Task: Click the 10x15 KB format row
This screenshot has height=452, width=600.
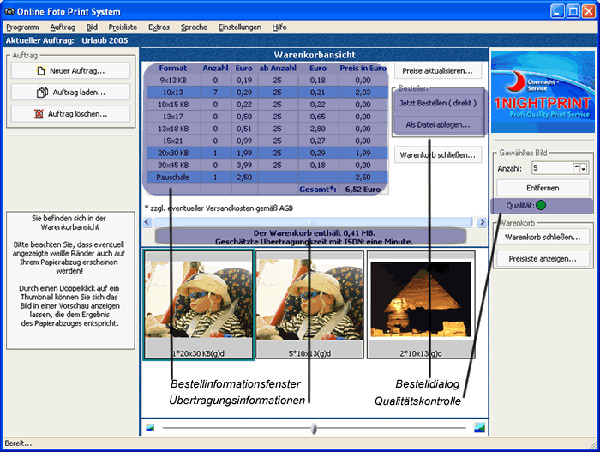Action: coord(266,104)
